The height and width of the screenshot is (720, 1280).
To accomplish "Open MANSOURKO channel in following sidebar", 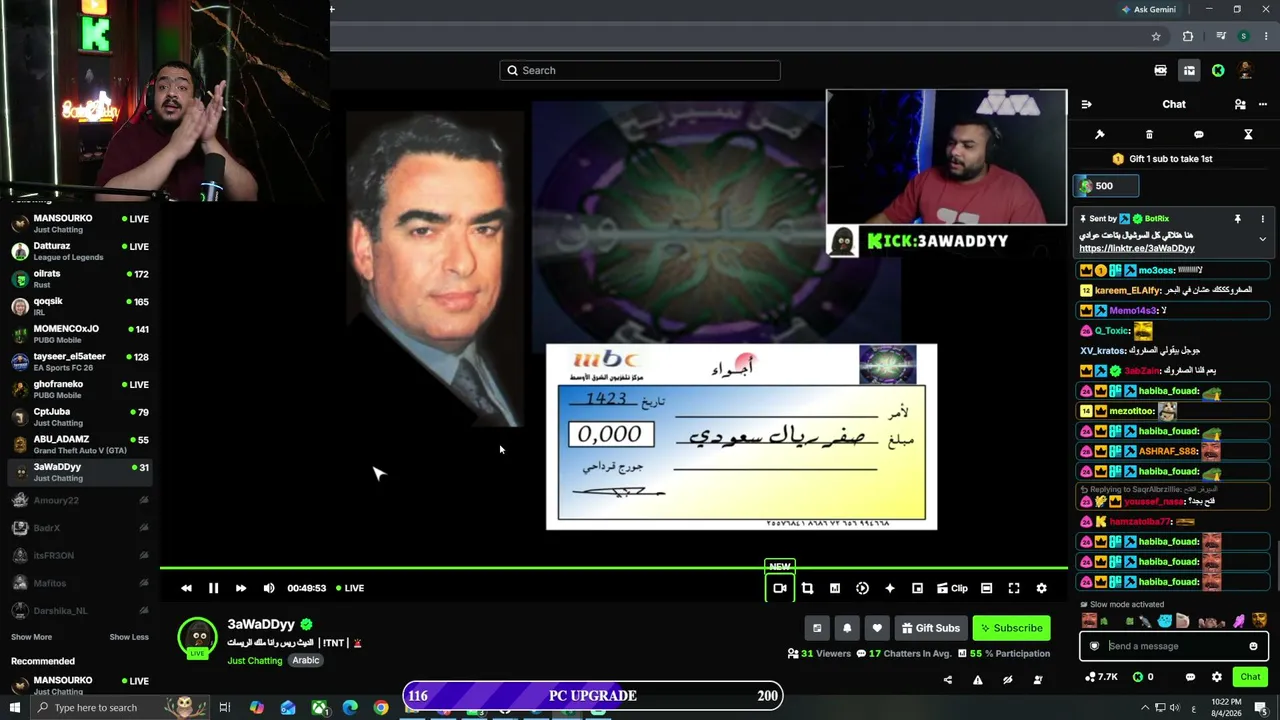I will 80,224.
